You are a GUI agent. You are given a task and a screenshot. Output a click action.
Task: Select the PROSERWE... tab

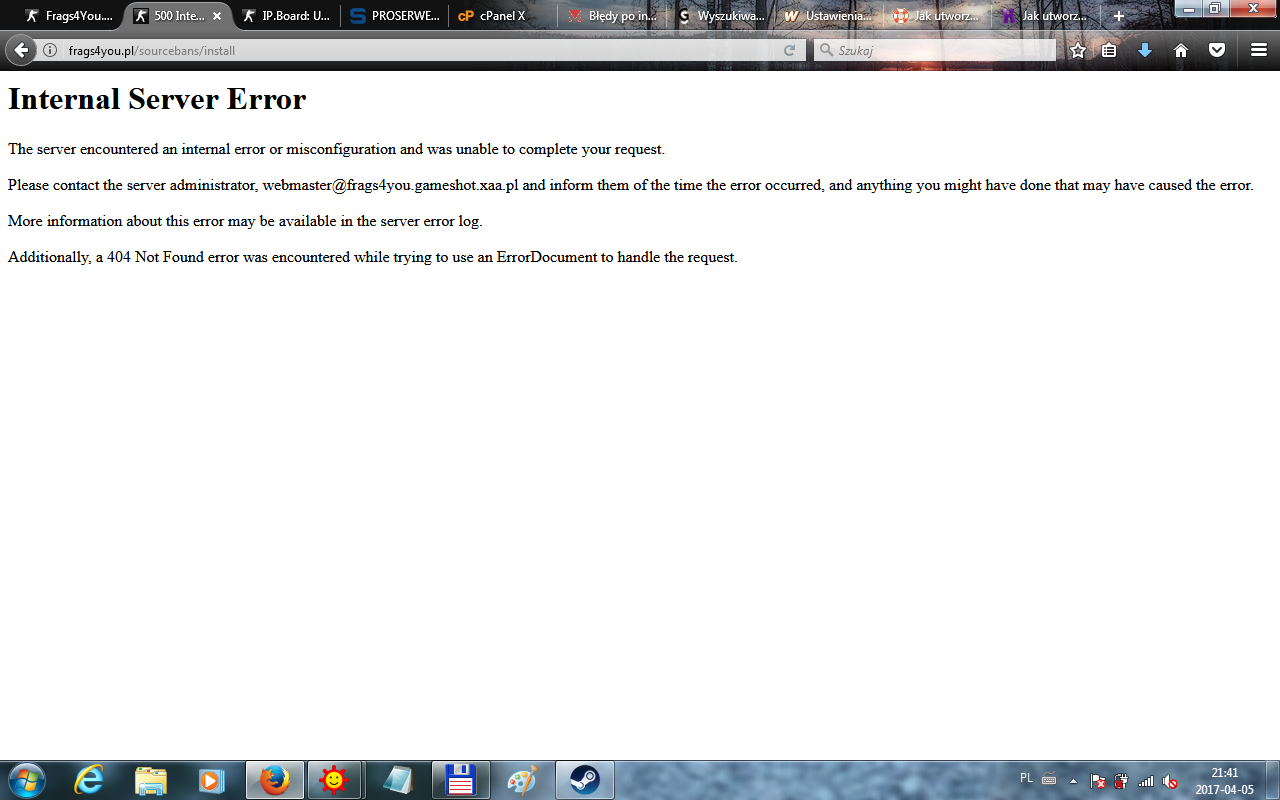tap(395, 16)
